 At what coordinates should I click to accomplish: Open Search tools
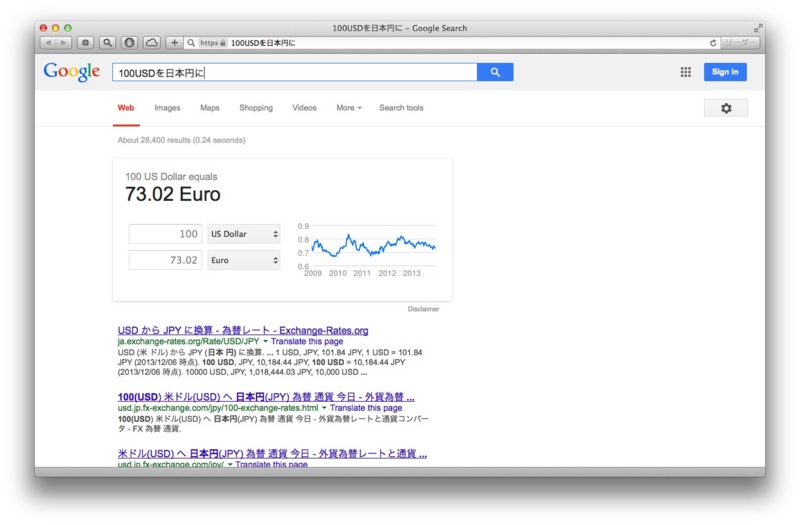pyautogui.click(x=401, y=108)
